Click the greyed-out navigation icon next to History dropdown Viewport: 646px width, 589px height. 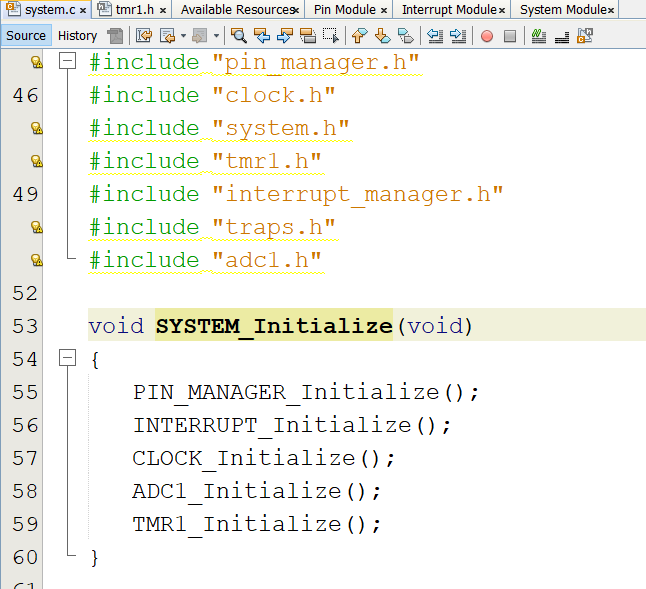[200, 36]
